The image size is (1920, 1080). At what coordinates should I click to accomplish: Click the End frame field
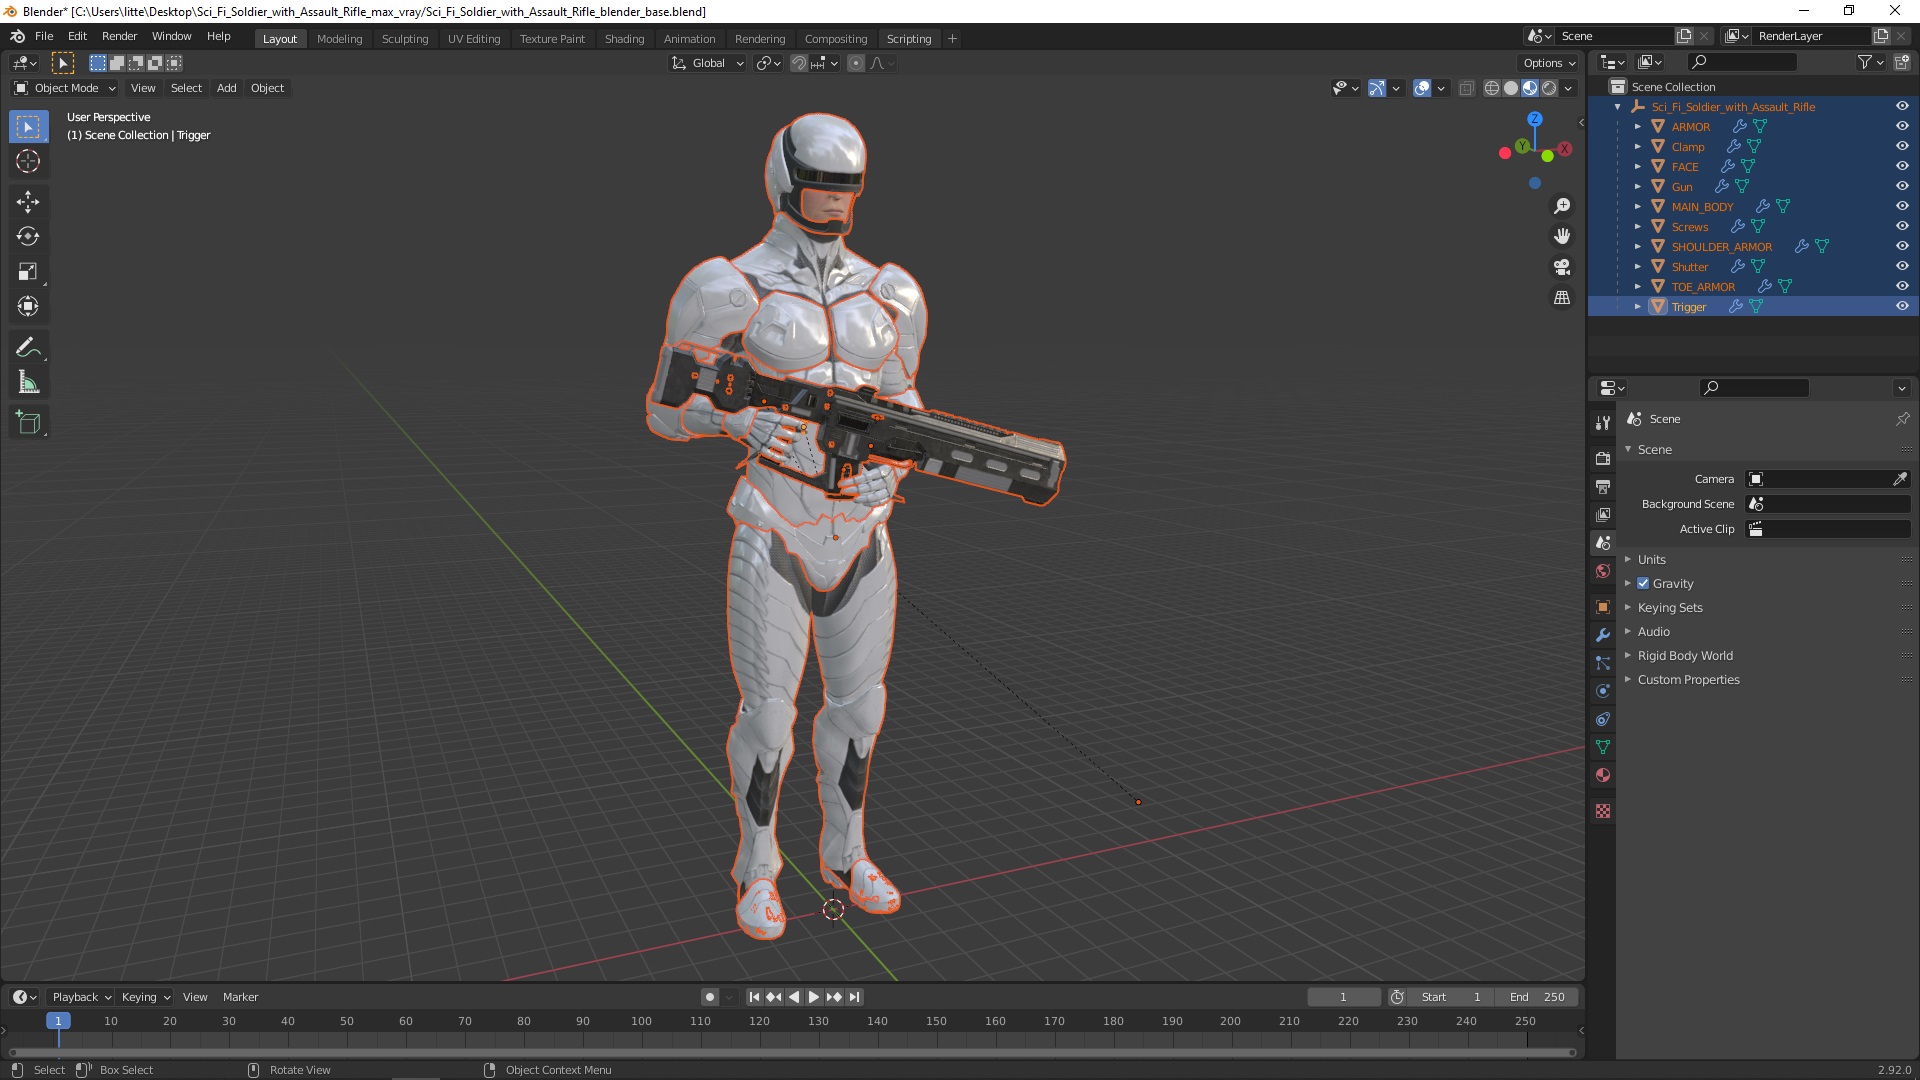[1537, 996]
